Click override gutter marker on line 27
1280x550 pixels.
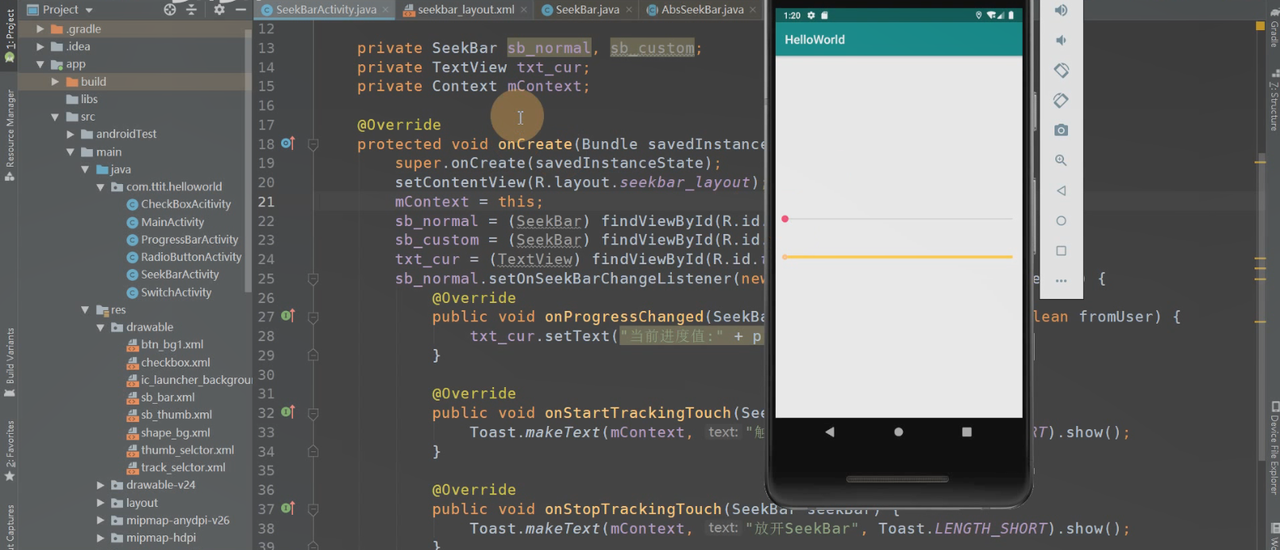click(x=288, y=316)
